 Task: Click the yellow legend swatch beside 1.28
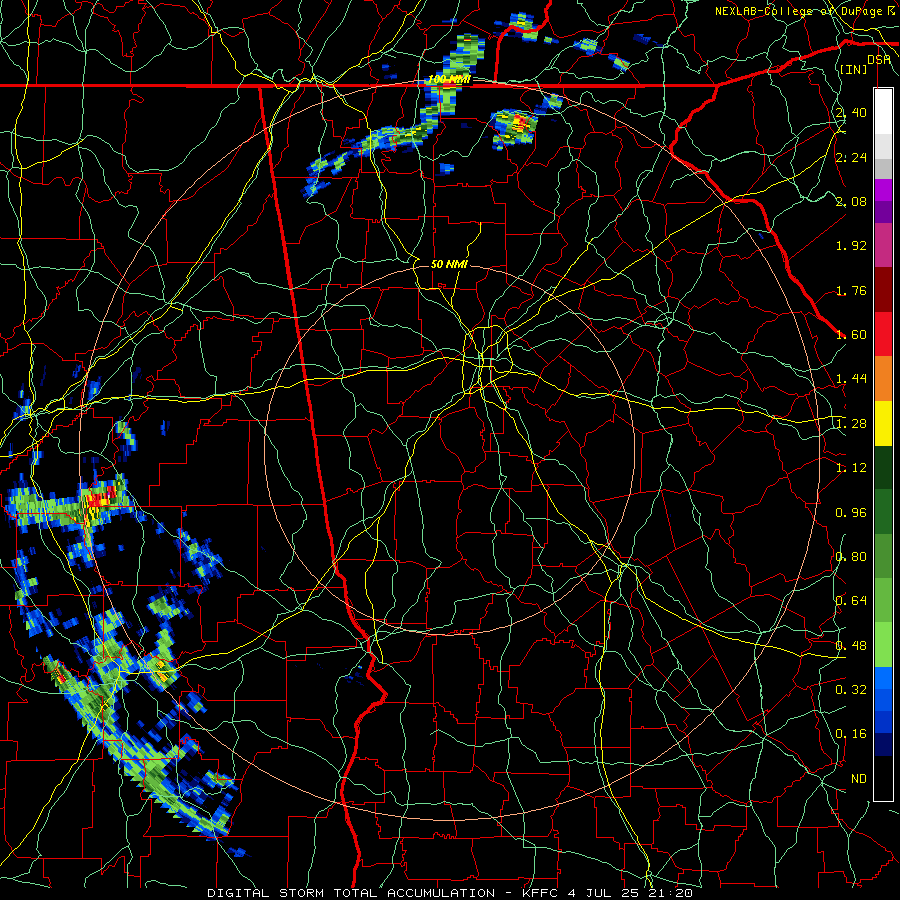[883, 423]
